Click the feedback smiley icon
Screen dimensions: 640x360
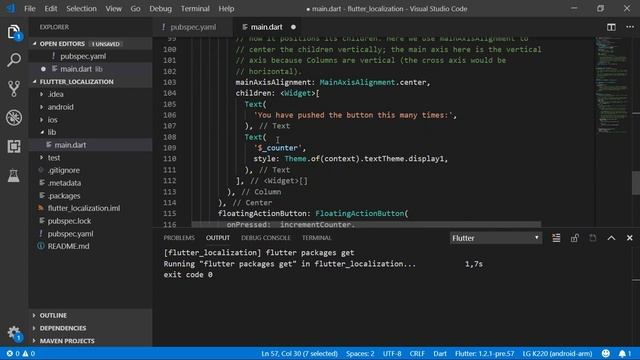coord(606,353)
